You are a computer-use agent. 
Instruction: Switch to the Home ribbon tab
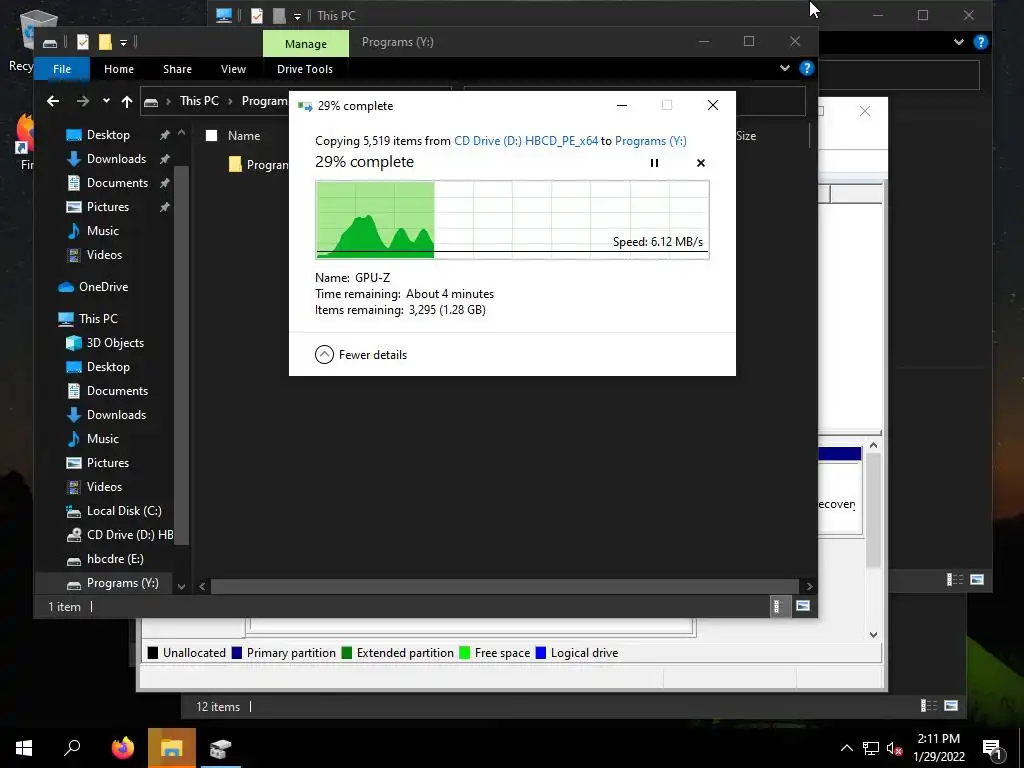click(119, 69)
